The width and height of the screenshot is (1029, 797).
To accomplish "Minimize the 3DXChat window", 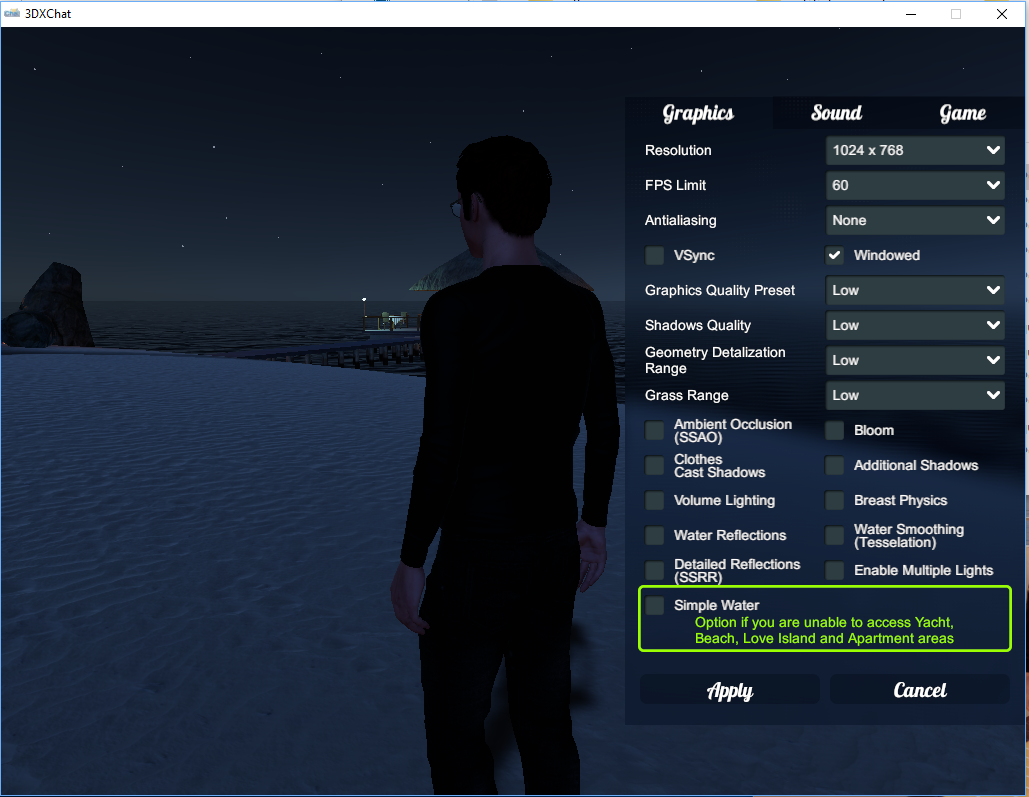I will click(911, 14).
